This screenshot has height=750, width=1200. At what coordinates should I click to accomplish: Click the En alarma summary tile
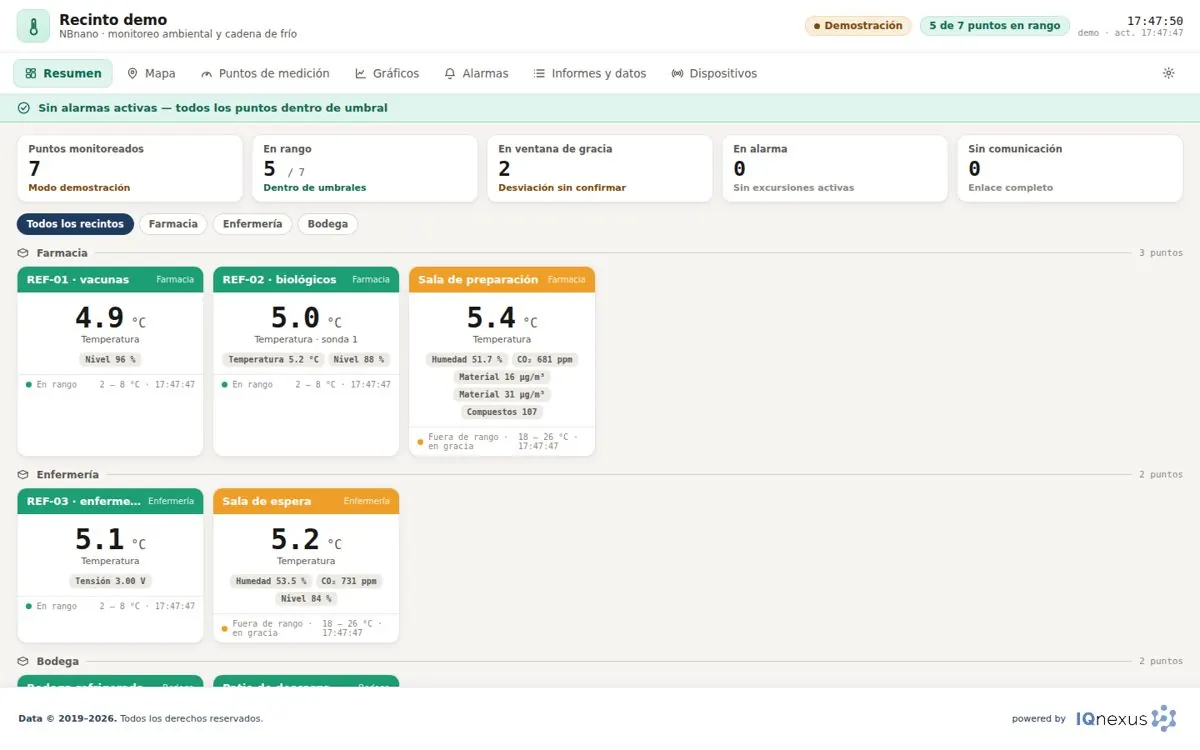835,169
